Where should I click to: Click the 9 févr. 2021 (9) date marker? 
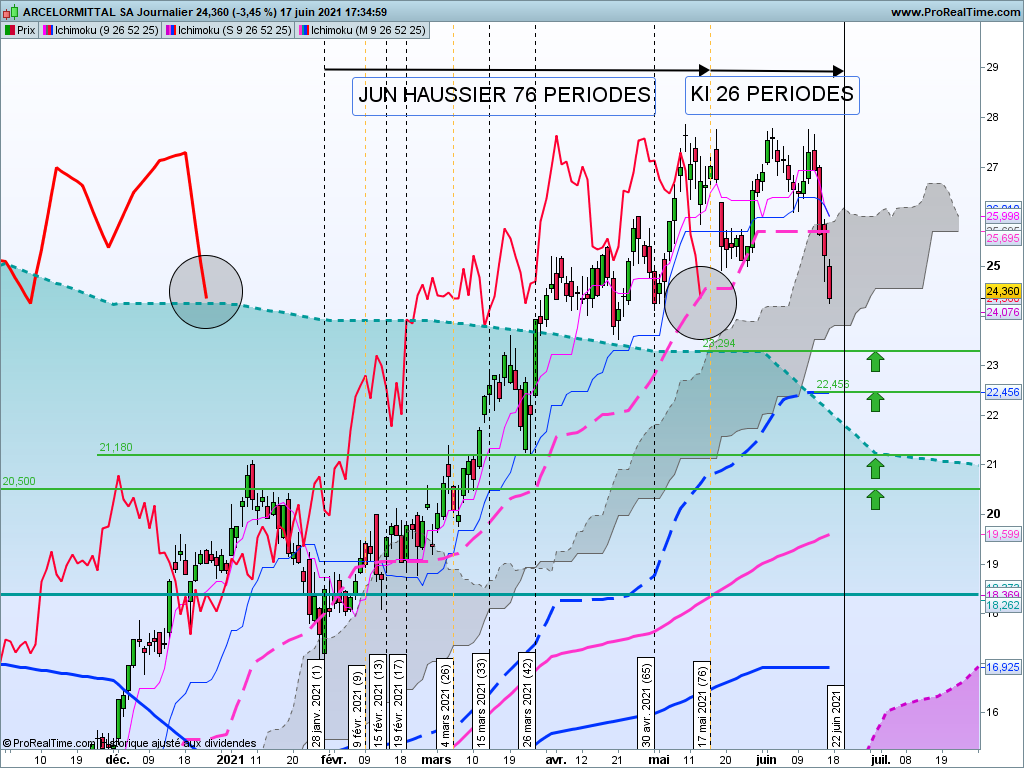[357, 707]
